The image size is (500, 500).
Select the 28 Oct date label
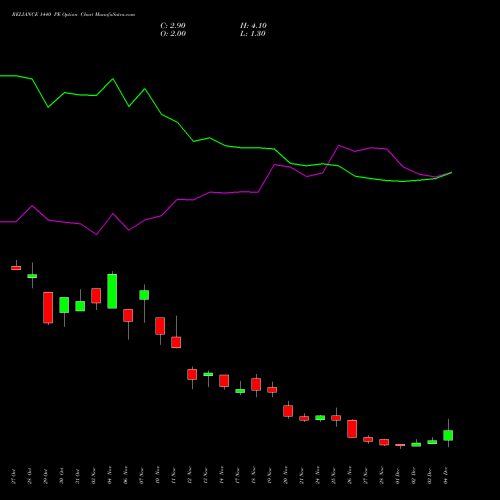click(30, 476)
